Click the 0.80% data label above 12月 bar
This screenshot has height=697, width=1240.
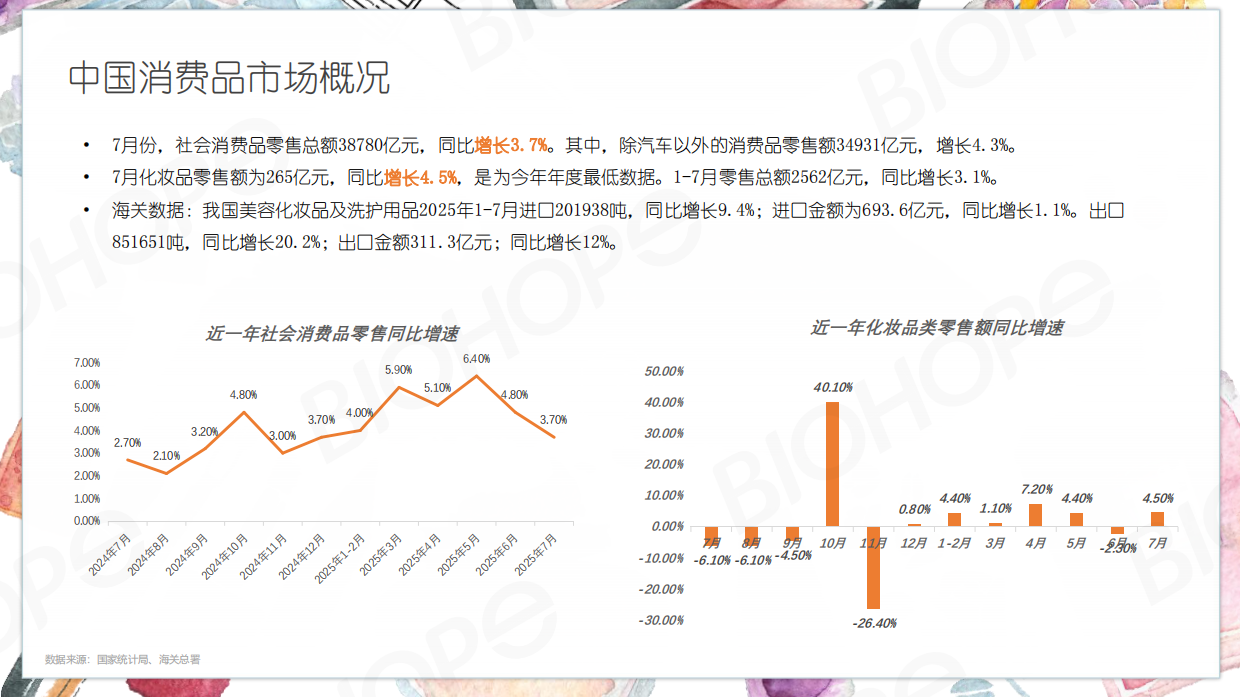pyautogui.click(x=914, y=509)
